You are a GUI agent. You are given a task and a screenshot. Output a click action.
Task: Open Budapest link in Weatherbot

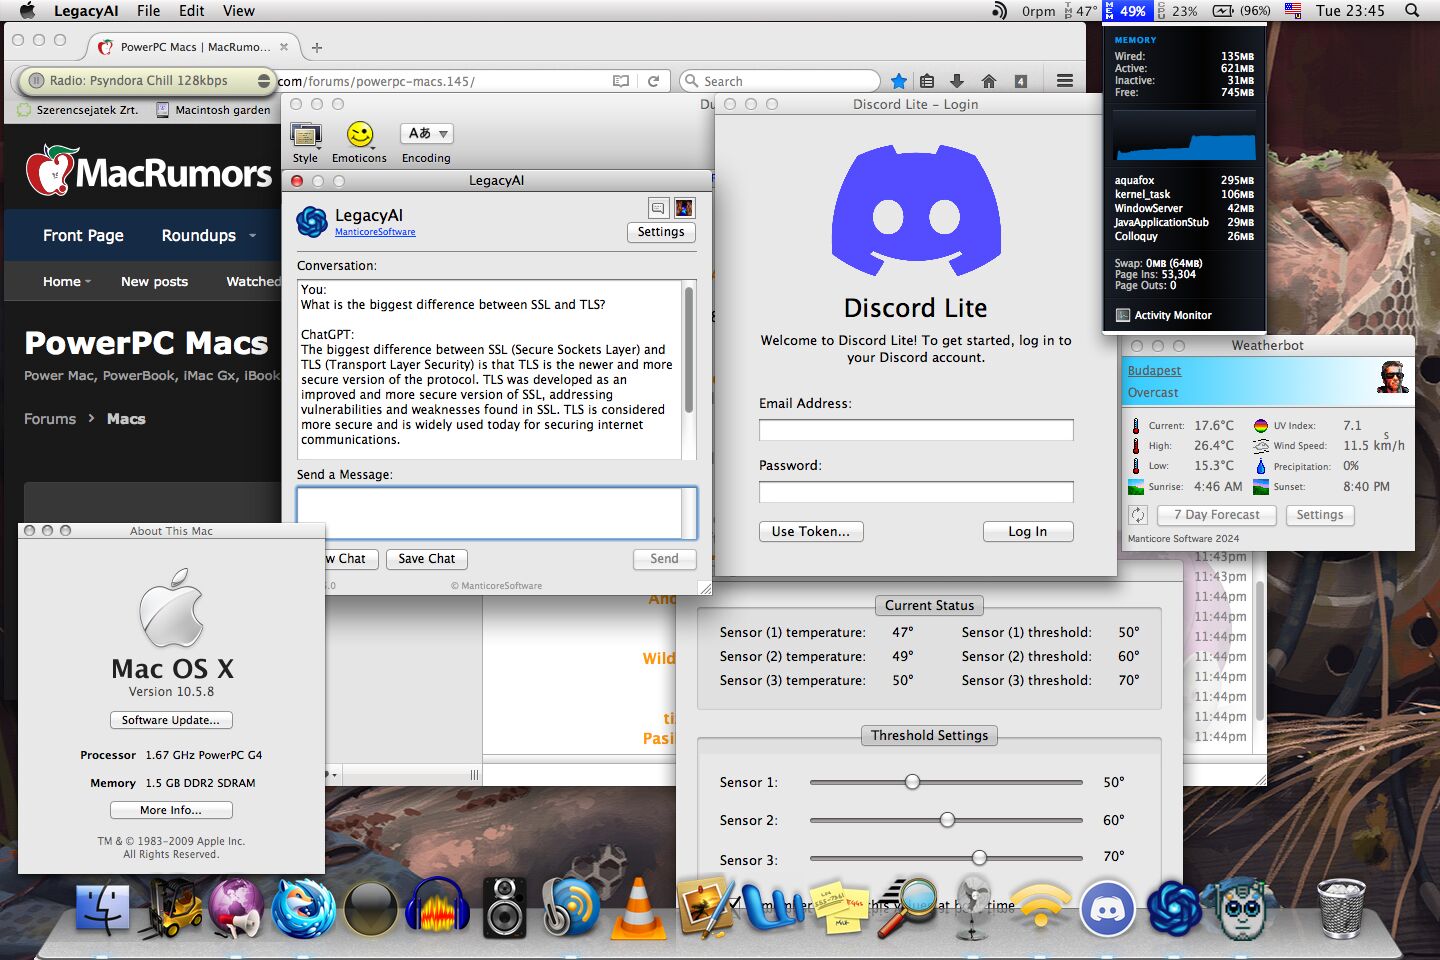pyautogui.click(x=1154, y=371)
